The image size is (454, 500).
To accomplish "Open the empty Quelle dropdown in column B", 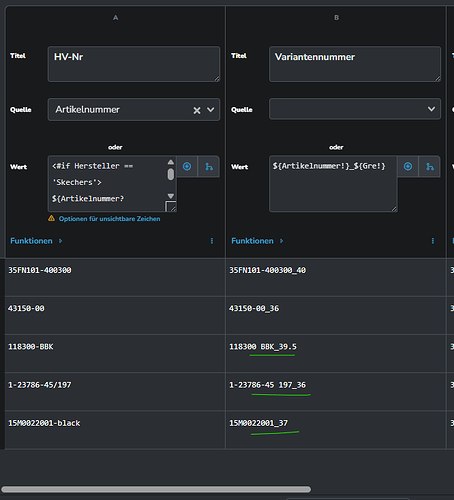I will [355, 109].
